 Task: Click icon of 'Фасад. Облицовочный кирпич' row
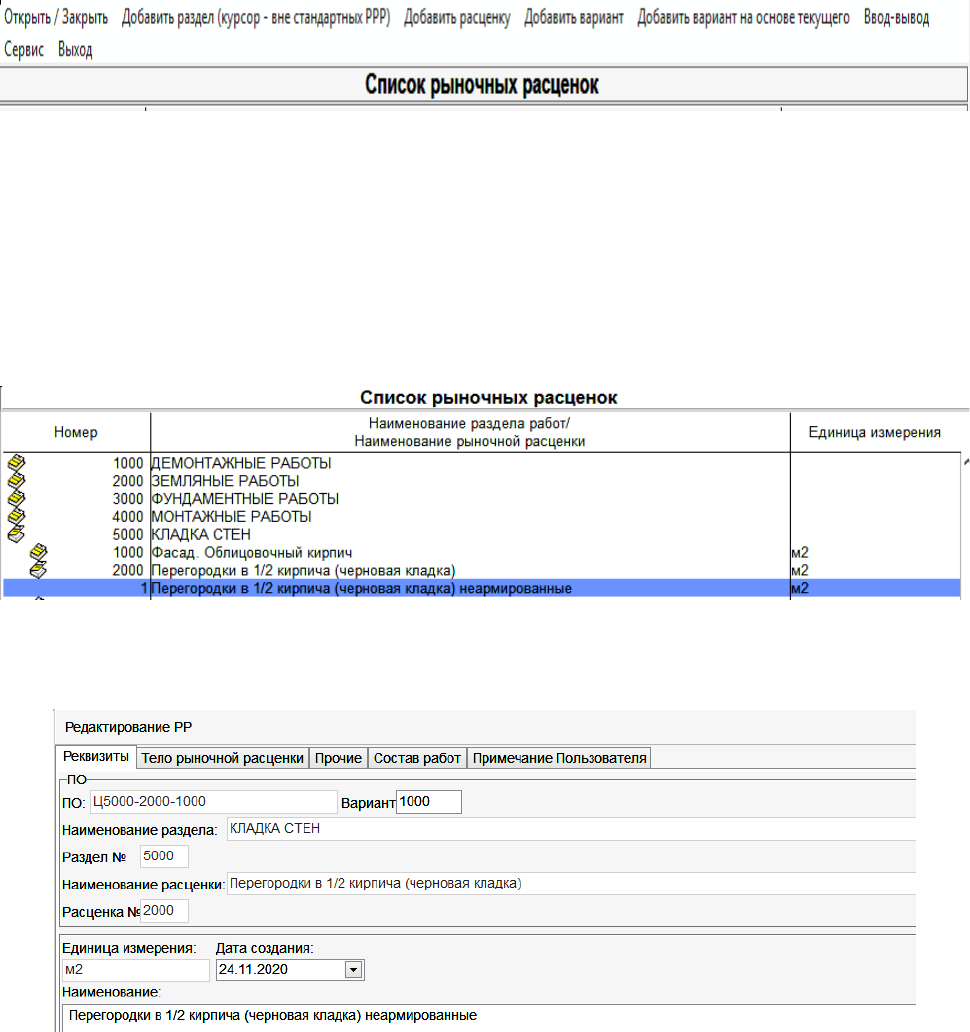tap(39, 552)
